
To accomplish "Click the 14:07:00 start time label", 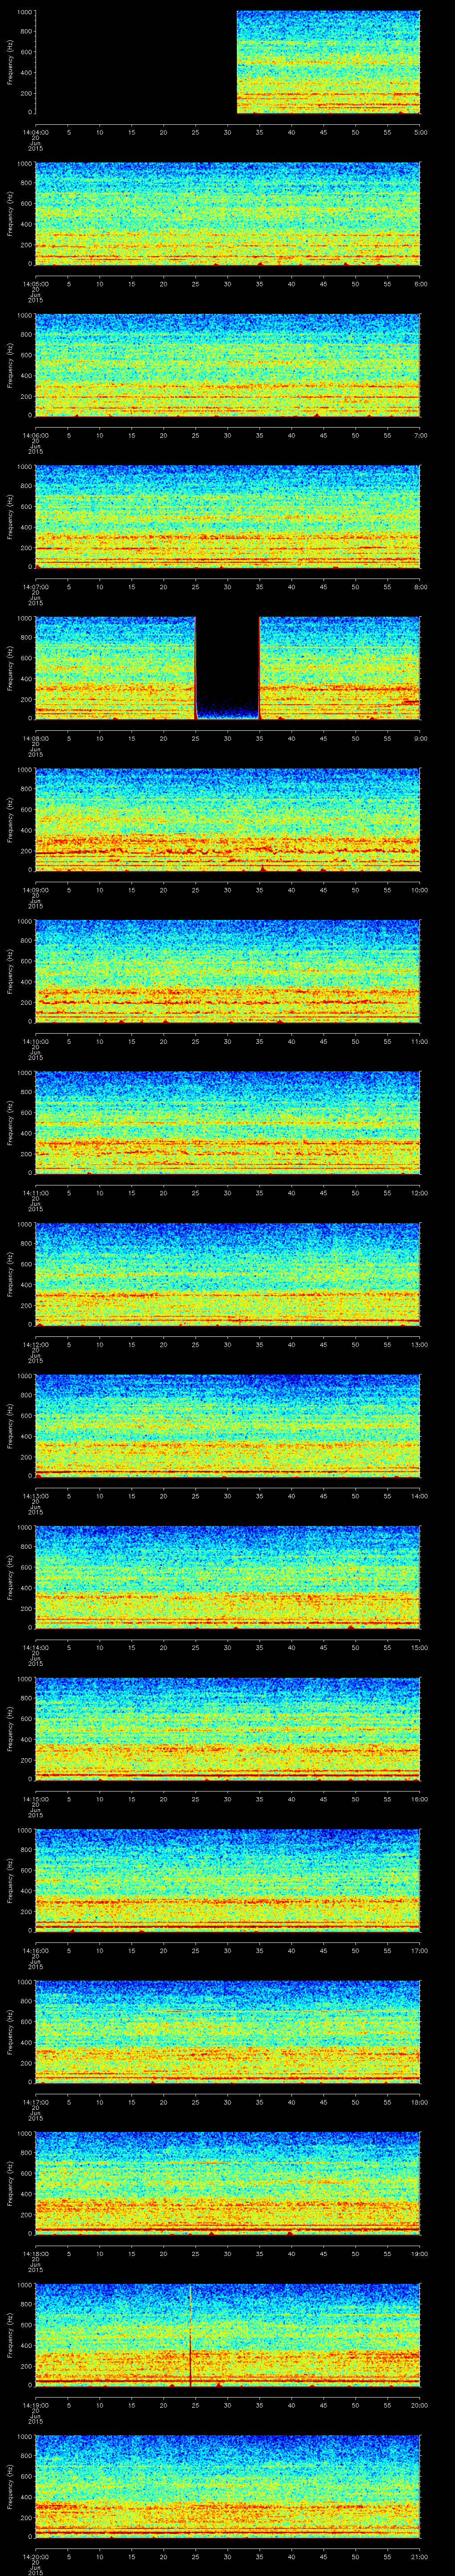I will pos(36,587).
